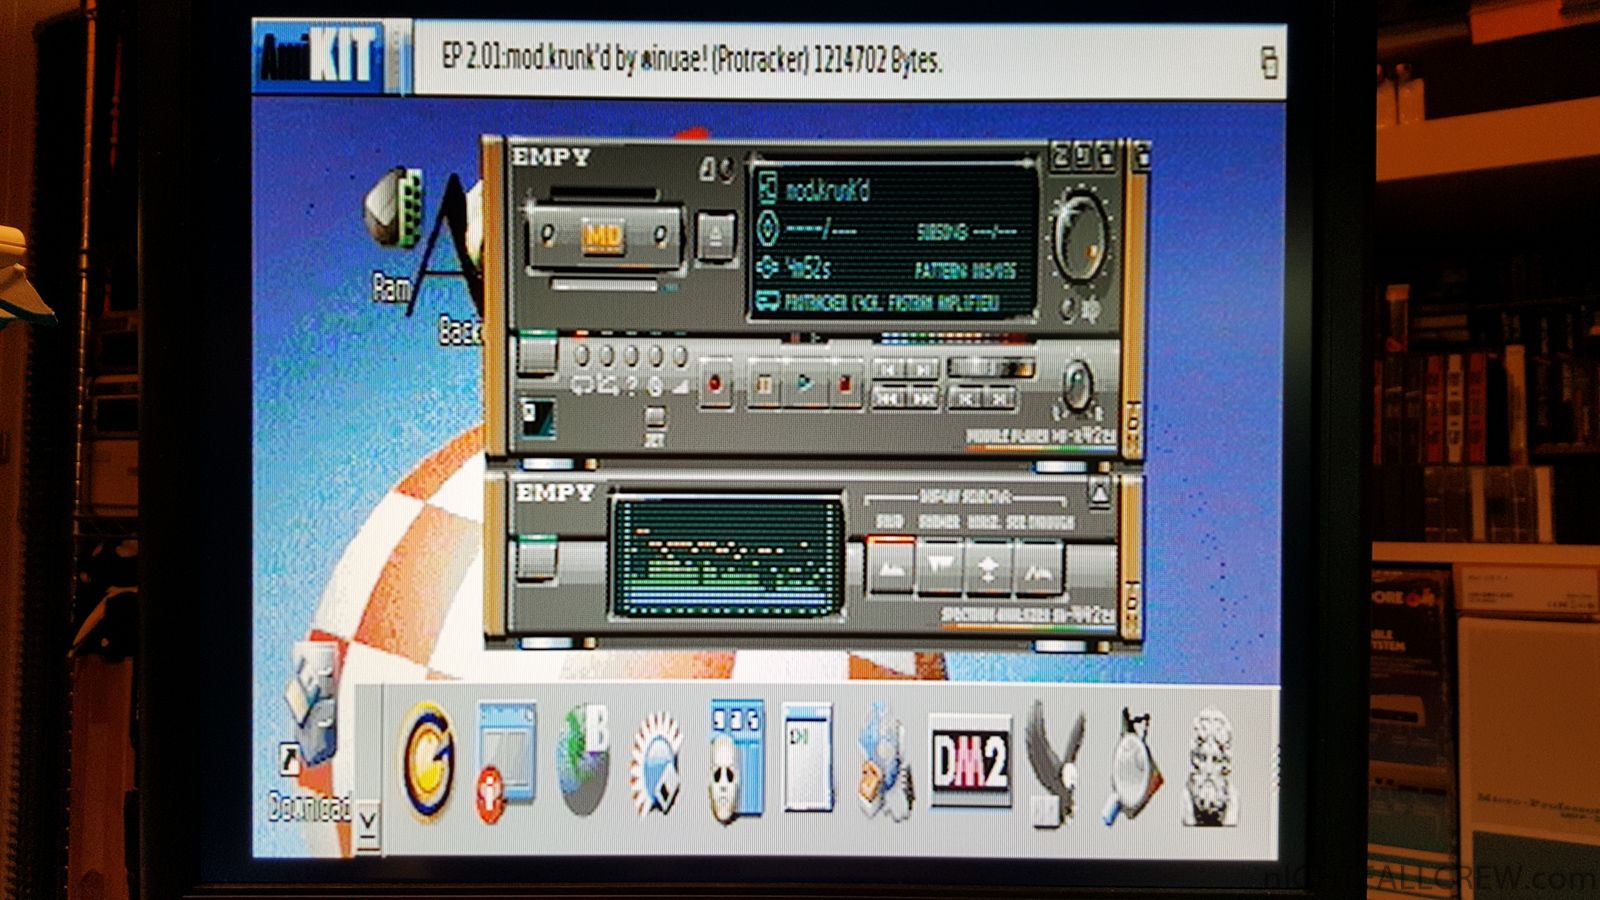The width and height of the screenshot is (1600, 900).
Task: Click the 4m52s elapsed time in the display
Action: 808,268
